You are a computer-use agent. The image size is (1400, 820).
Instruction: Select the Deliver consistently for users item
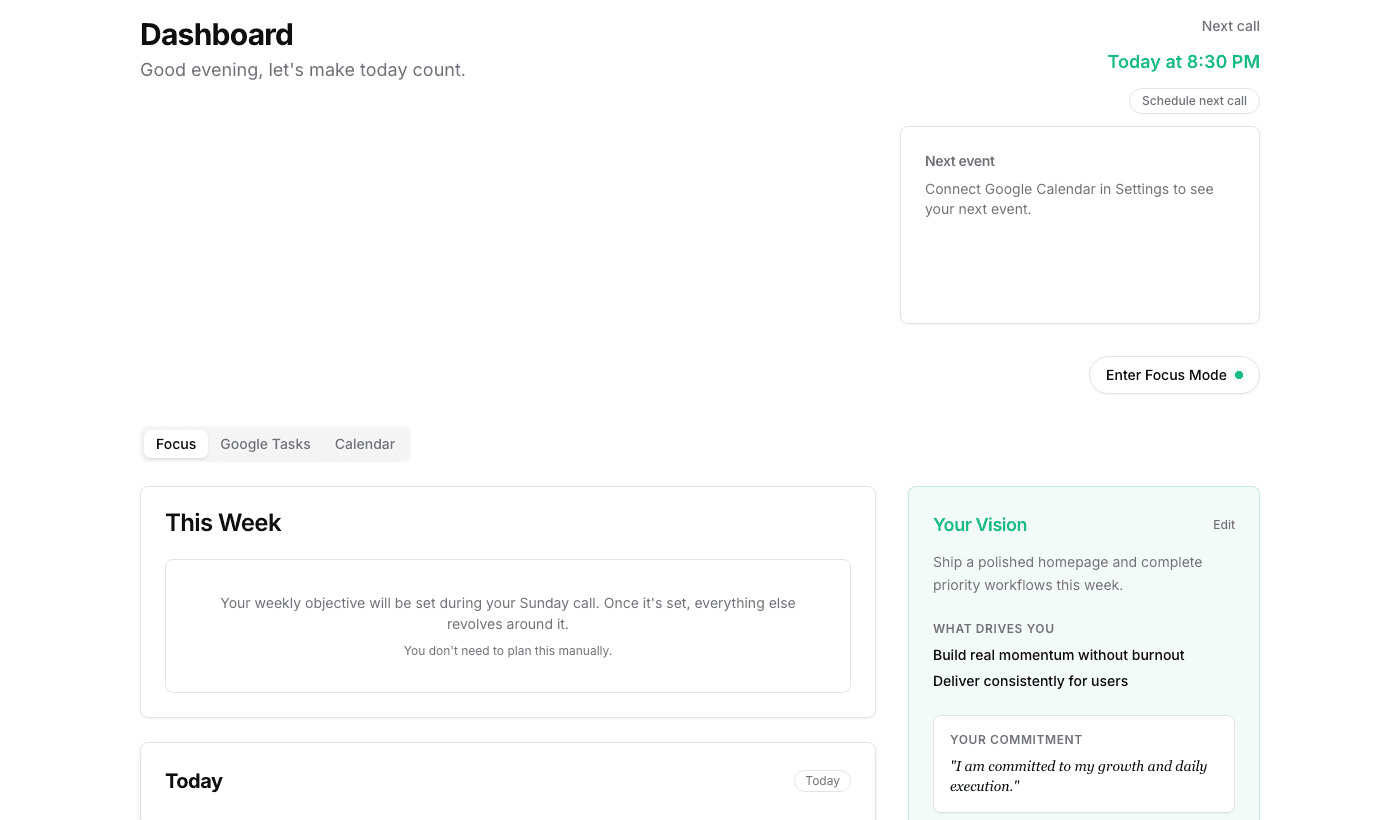click(x=1030, y=681)
